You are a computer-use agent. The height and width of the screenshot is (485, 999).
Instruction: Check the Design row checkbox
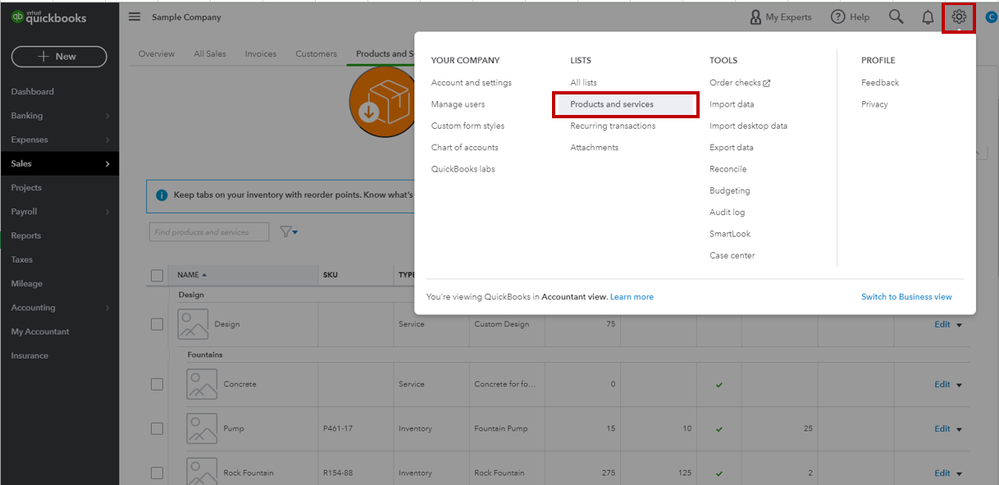click(157, 324)
